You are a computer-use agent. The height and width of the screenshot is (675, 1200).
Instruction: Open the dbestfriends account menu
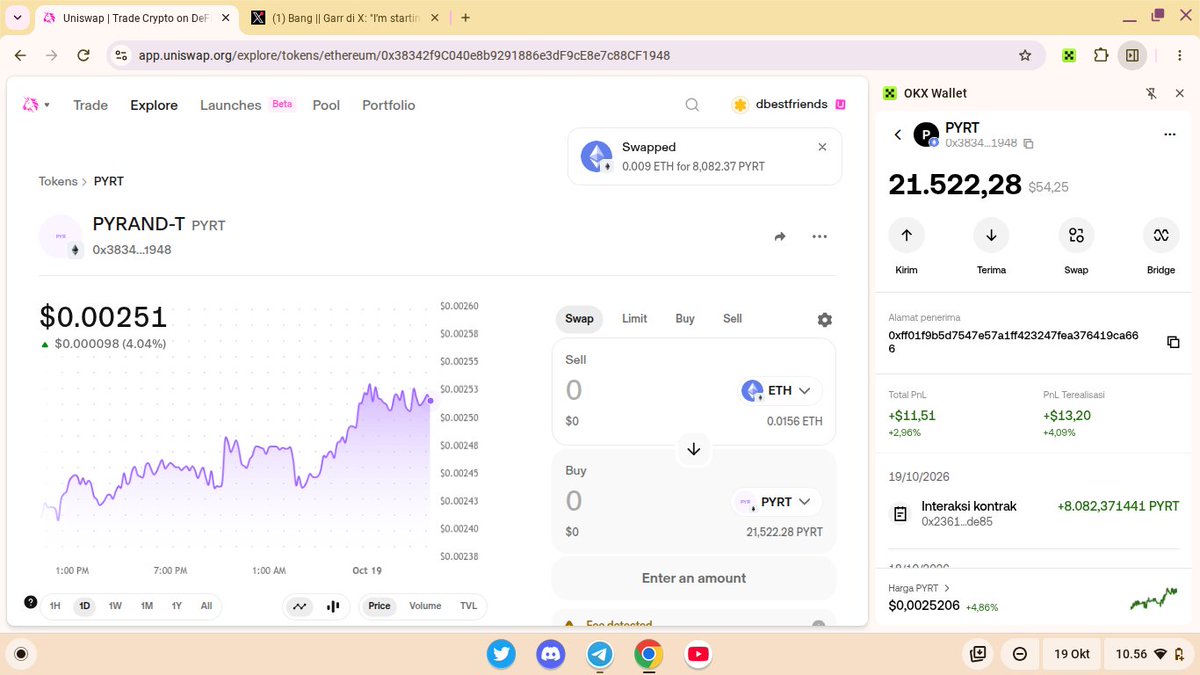(x=790, y=105)
